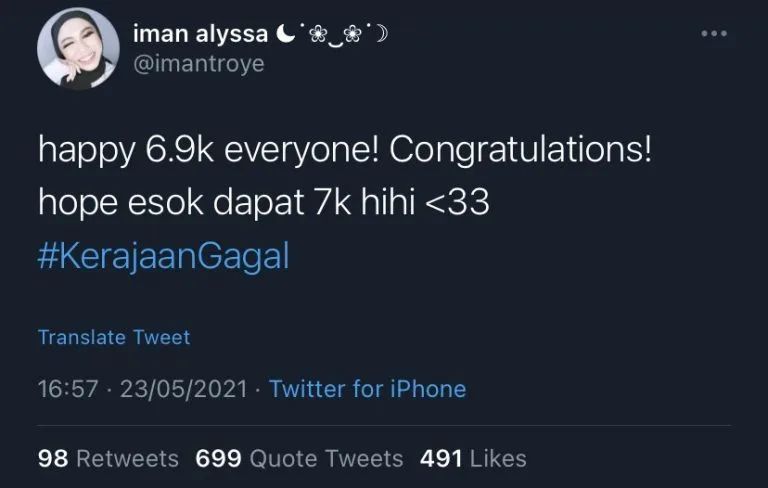View the 98 Retweets list
Viewport: 768px width, 488px height.
point(108,459)
